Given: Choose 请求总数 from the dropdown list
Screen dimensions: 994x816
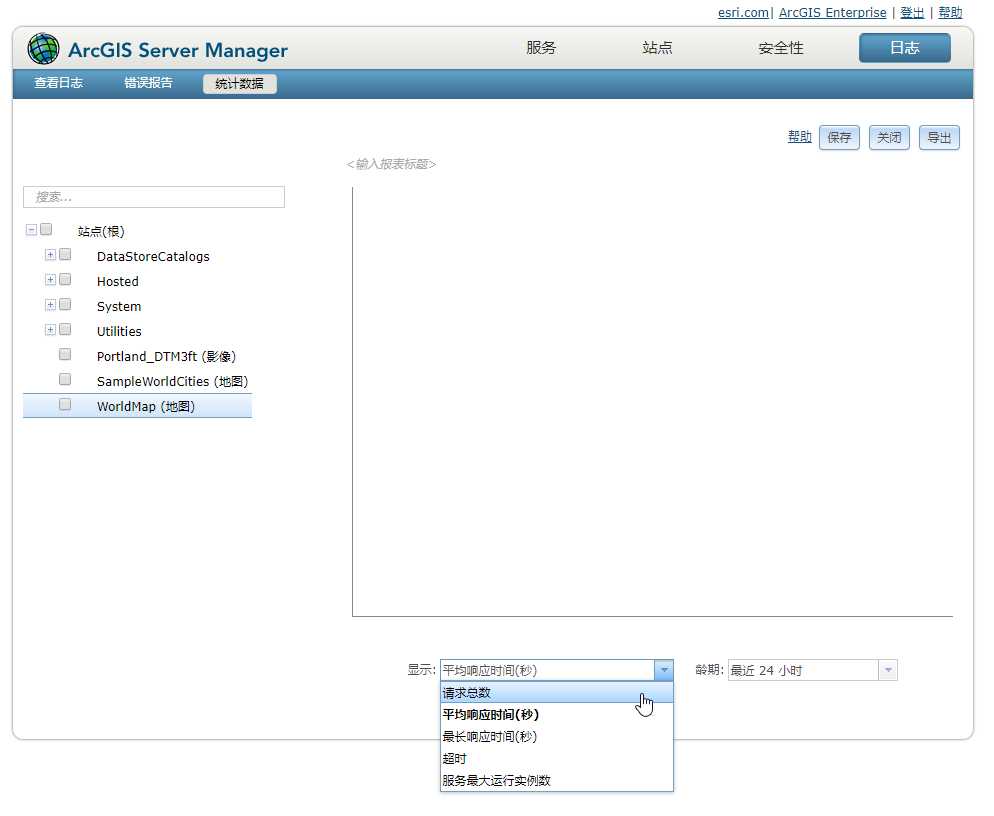Looking at the screenshot, I should pos(557,692).
